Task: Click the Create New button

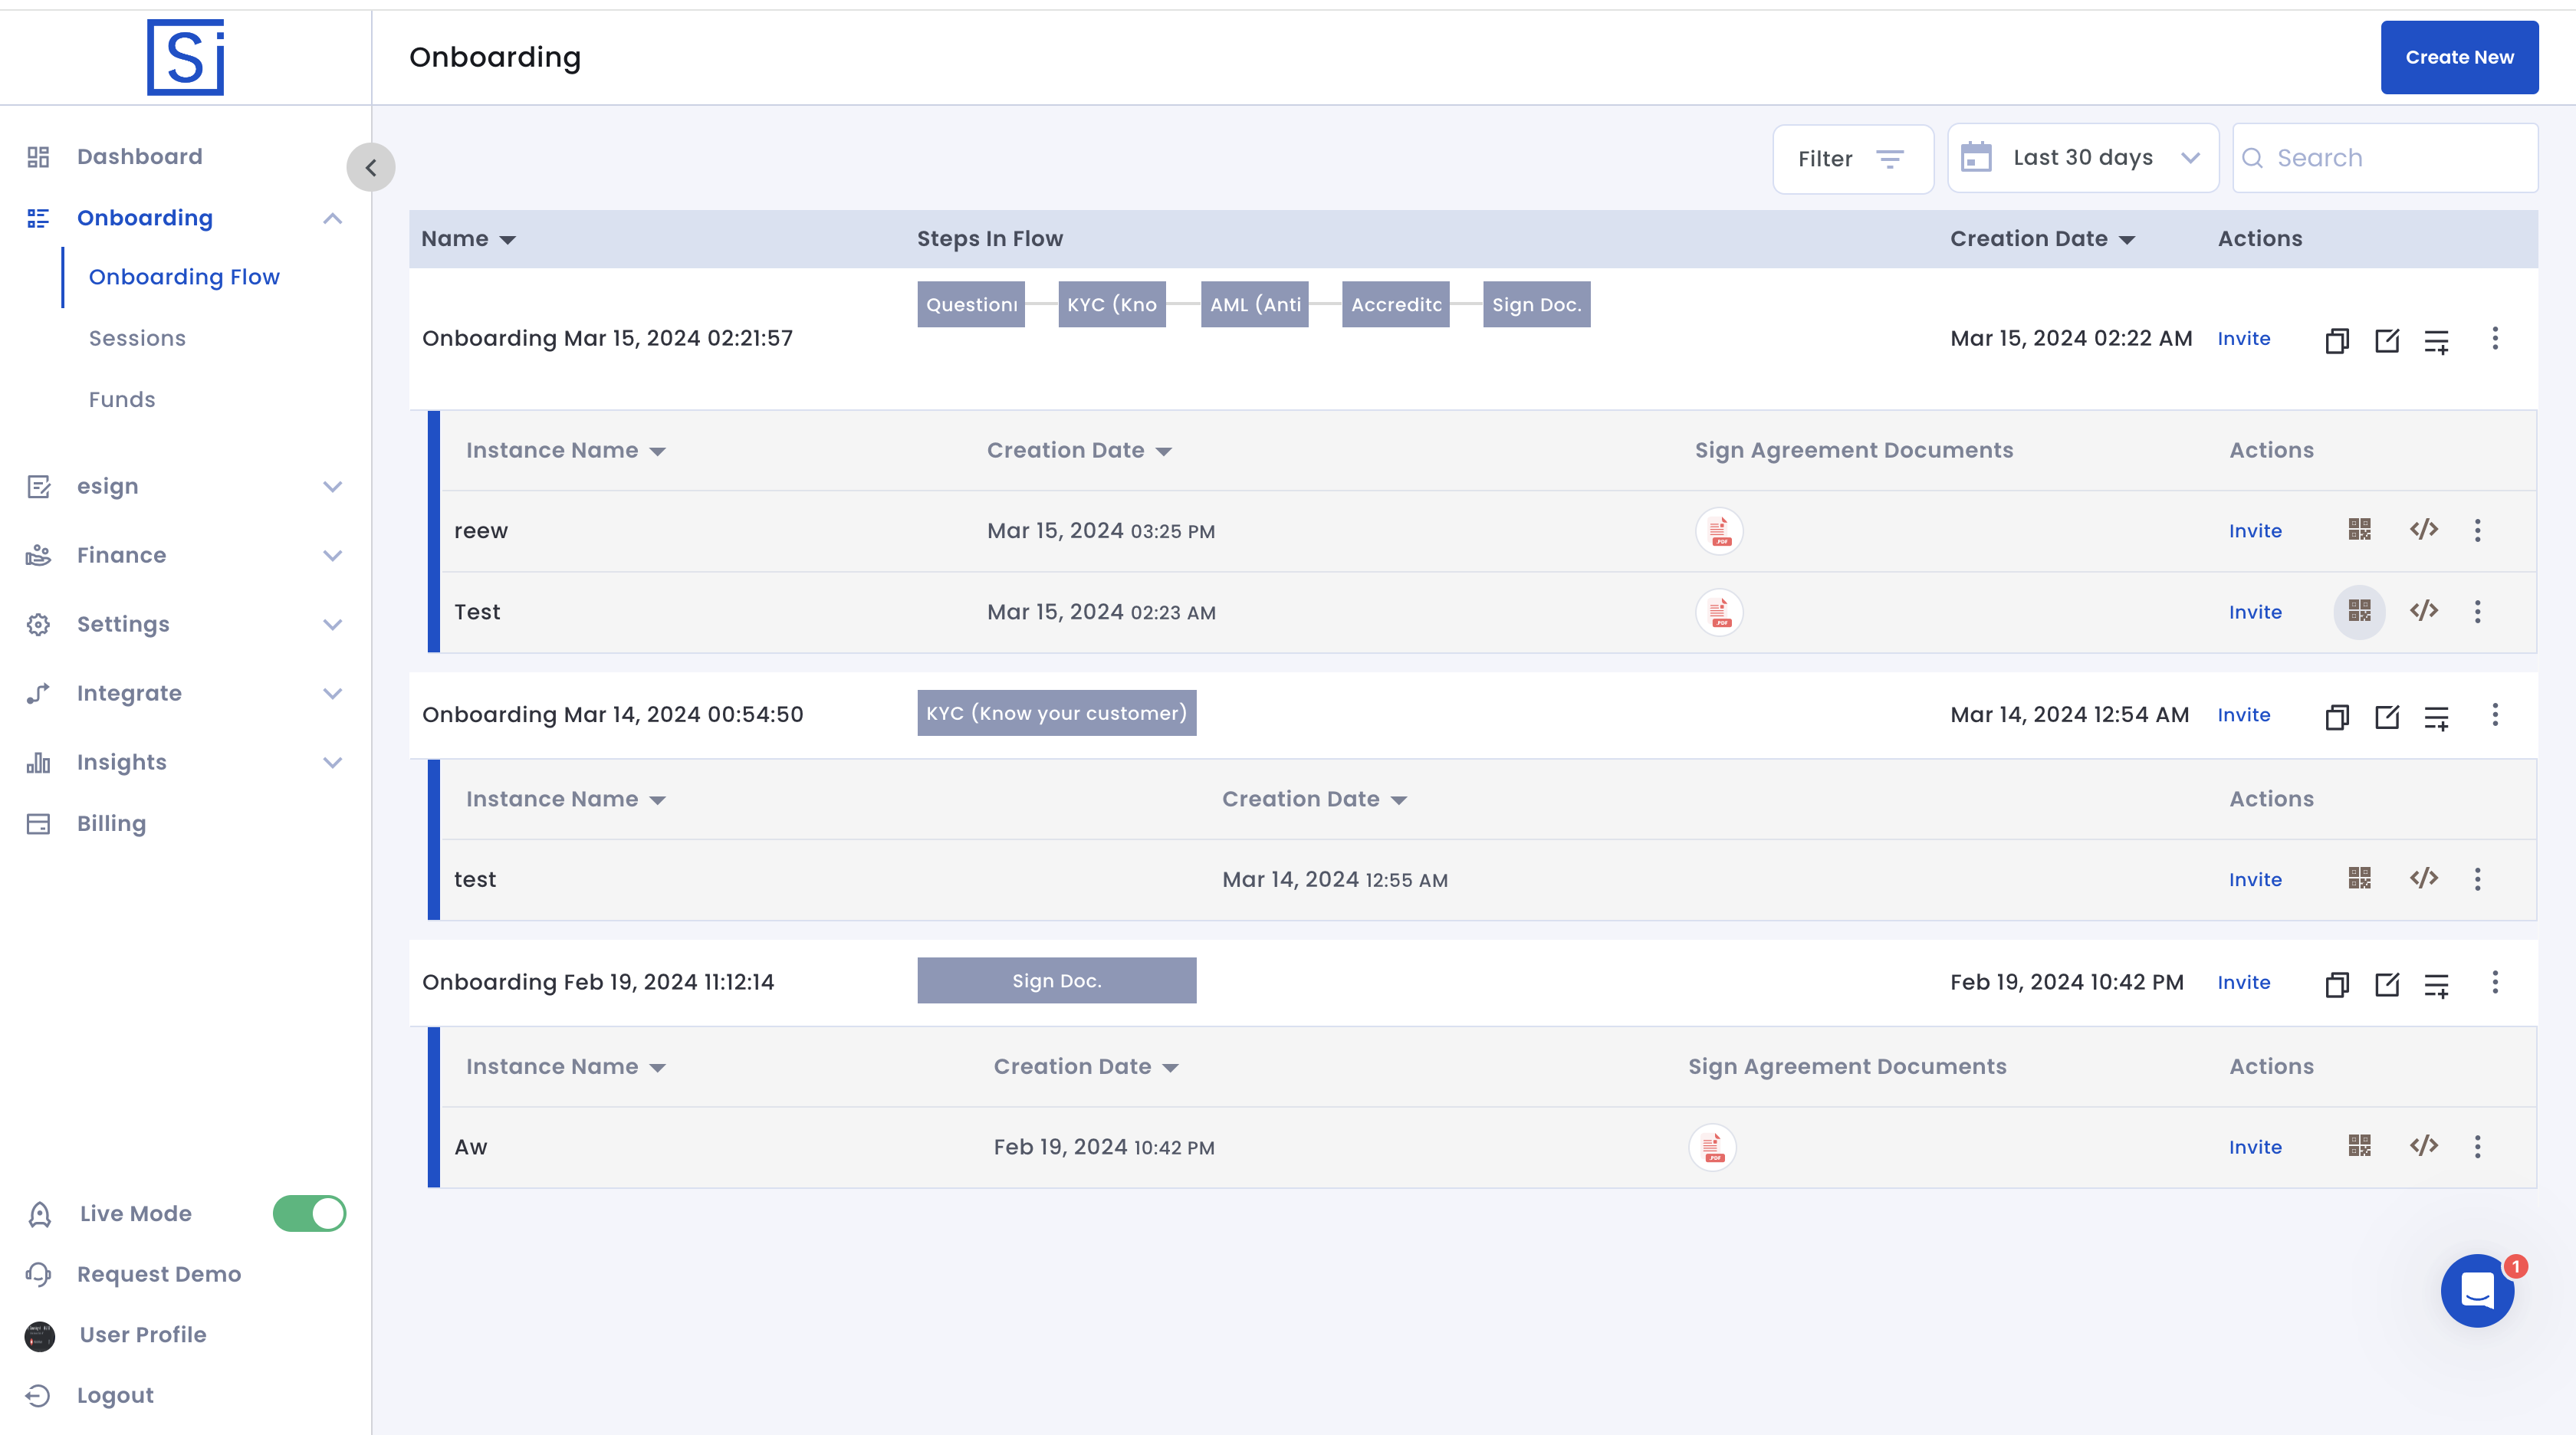Action: point(2459,57)
